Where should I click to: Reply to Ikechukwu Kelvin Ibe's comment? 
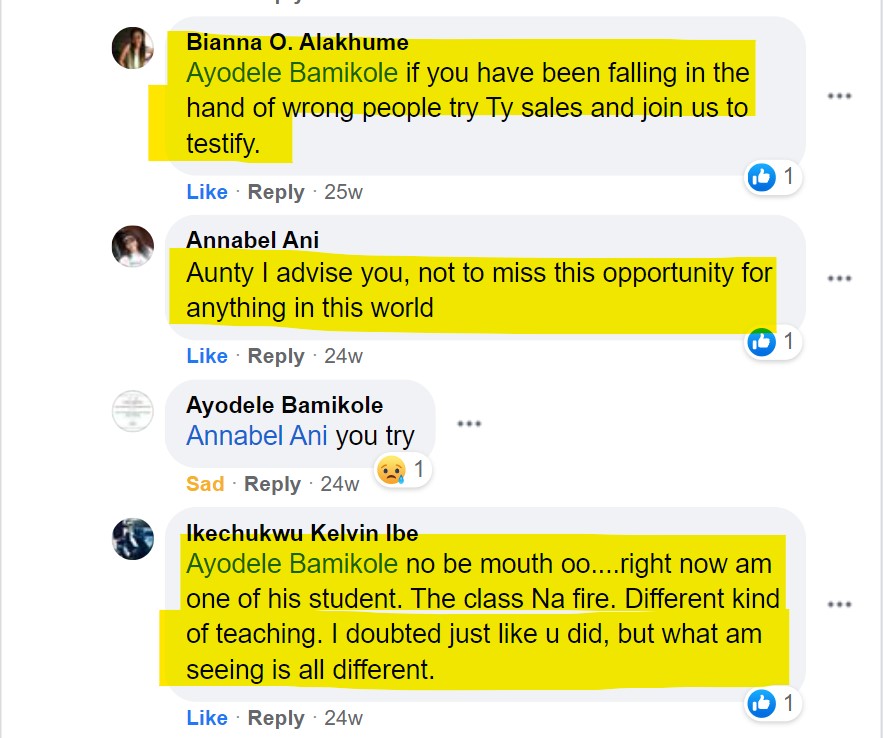coord(276,718)
